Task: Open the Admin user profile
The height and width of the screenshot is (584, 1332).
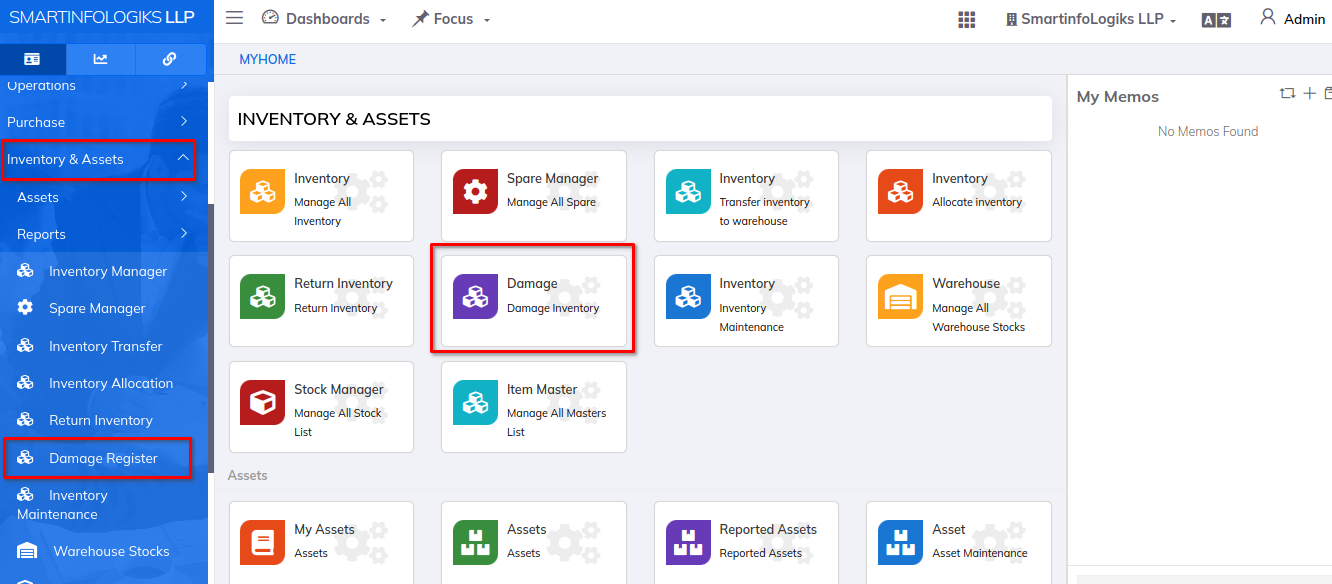Action: click(x=1292, y=19)
